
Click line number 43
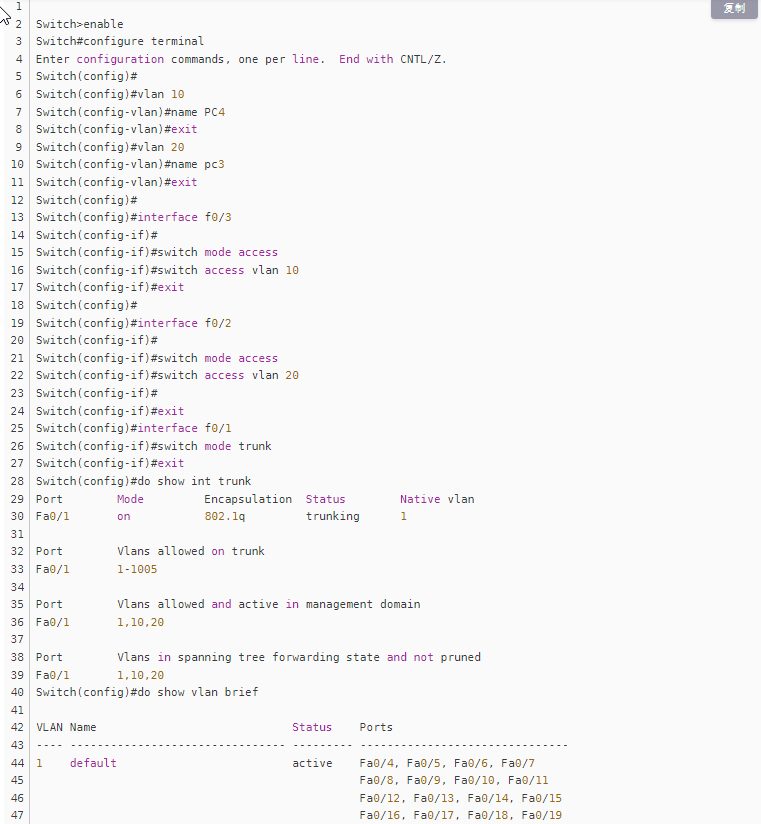[x=17, y=745]
